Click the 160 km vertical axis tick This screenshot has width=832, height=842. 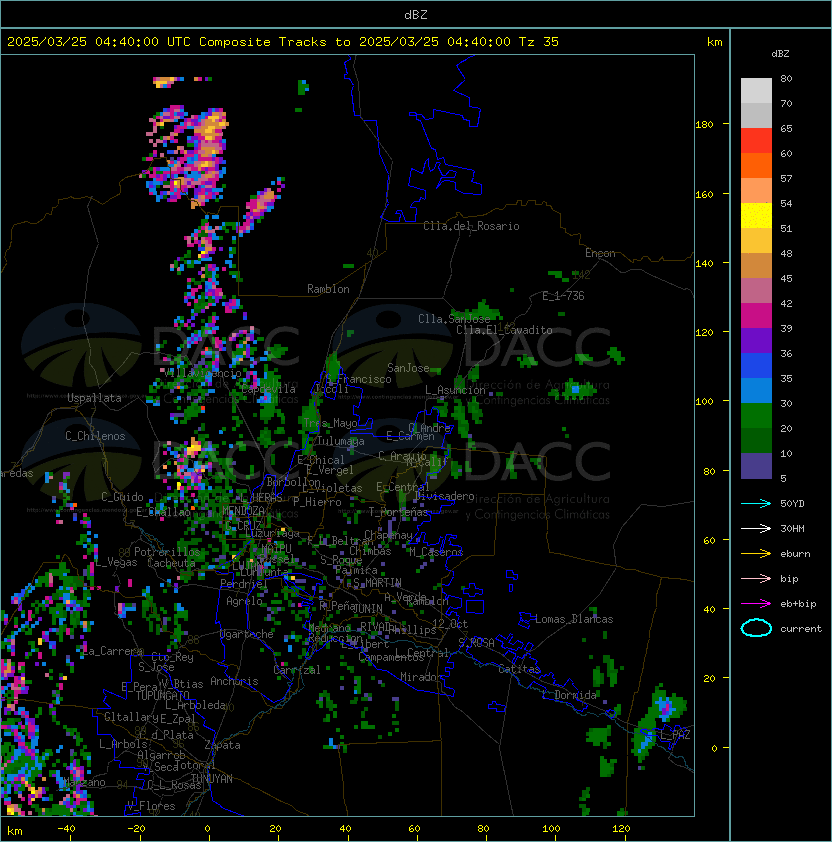(x=704, y=194)
